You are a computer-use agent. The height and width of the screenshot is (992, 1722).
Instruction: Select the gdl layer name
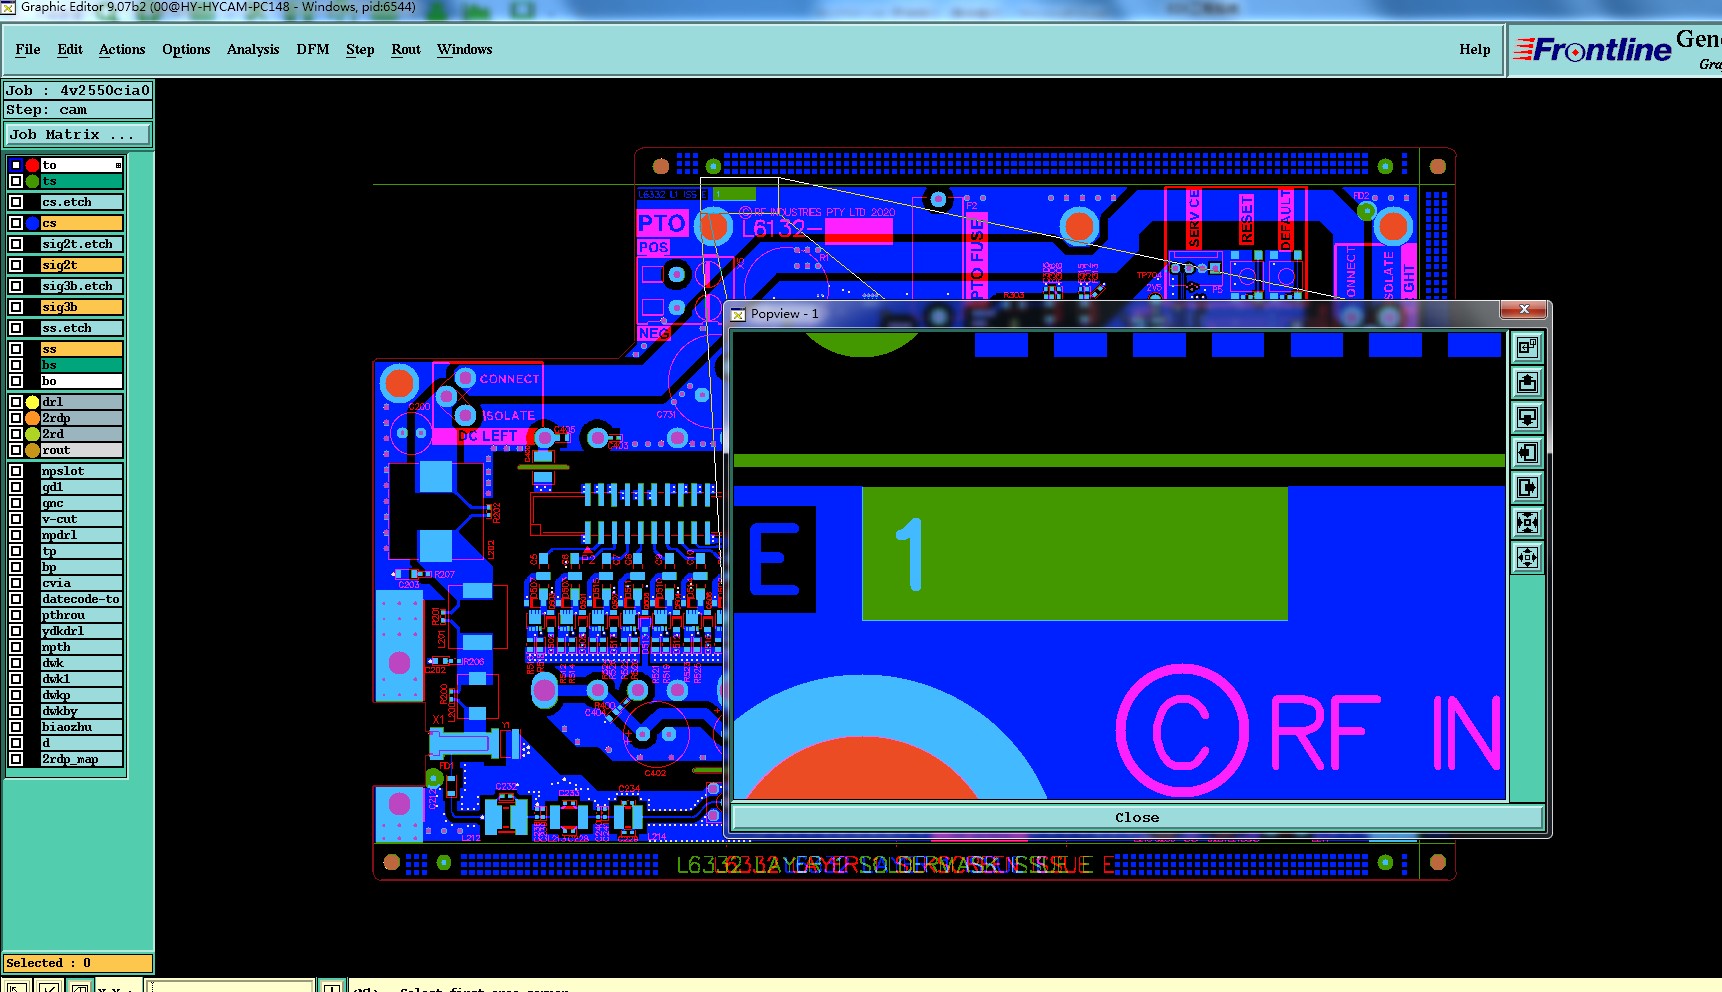tap(82, 487)
